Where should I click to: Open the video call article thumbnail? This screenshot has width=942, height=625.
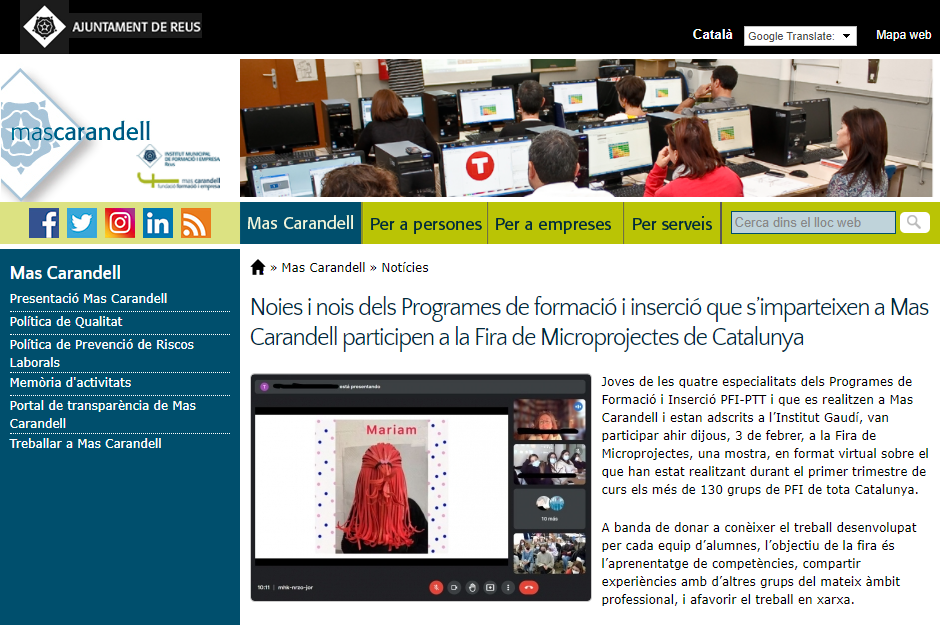421,488
